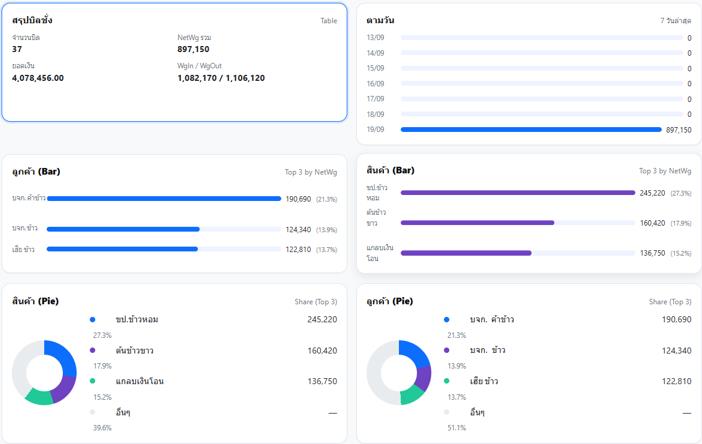Click the เฮีย ข้าว bar in ลูกค้า (Bar)

(123, 249)
